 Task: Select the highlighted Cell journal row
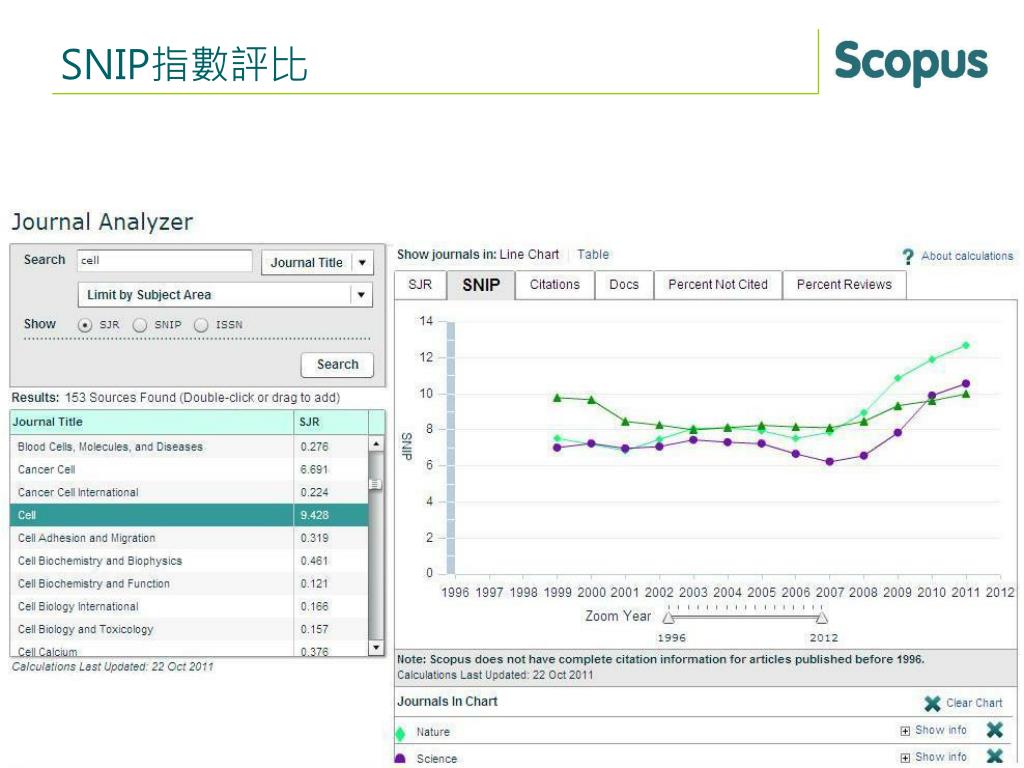click(x=189, y=515)
